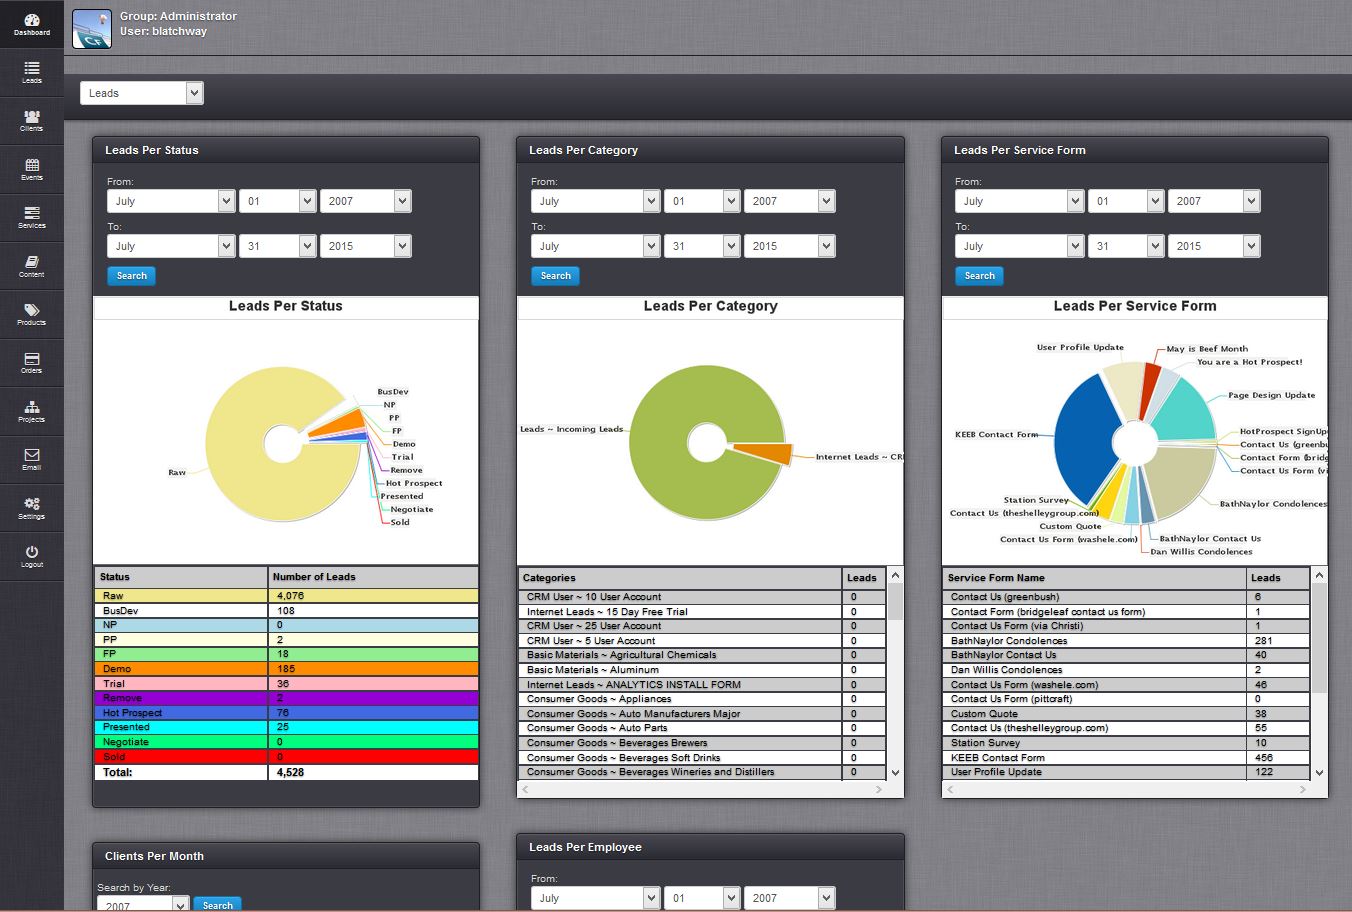Open the Settings gears icon

click(31, 508)
